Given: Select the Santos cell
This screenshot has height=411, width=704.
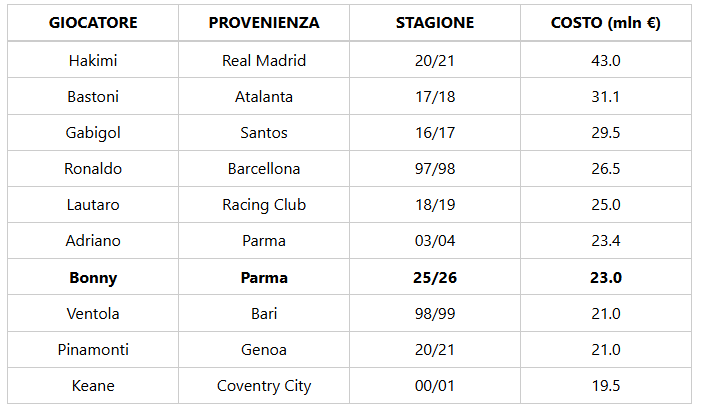Looking at the screenshot, I should pos(264,133).
